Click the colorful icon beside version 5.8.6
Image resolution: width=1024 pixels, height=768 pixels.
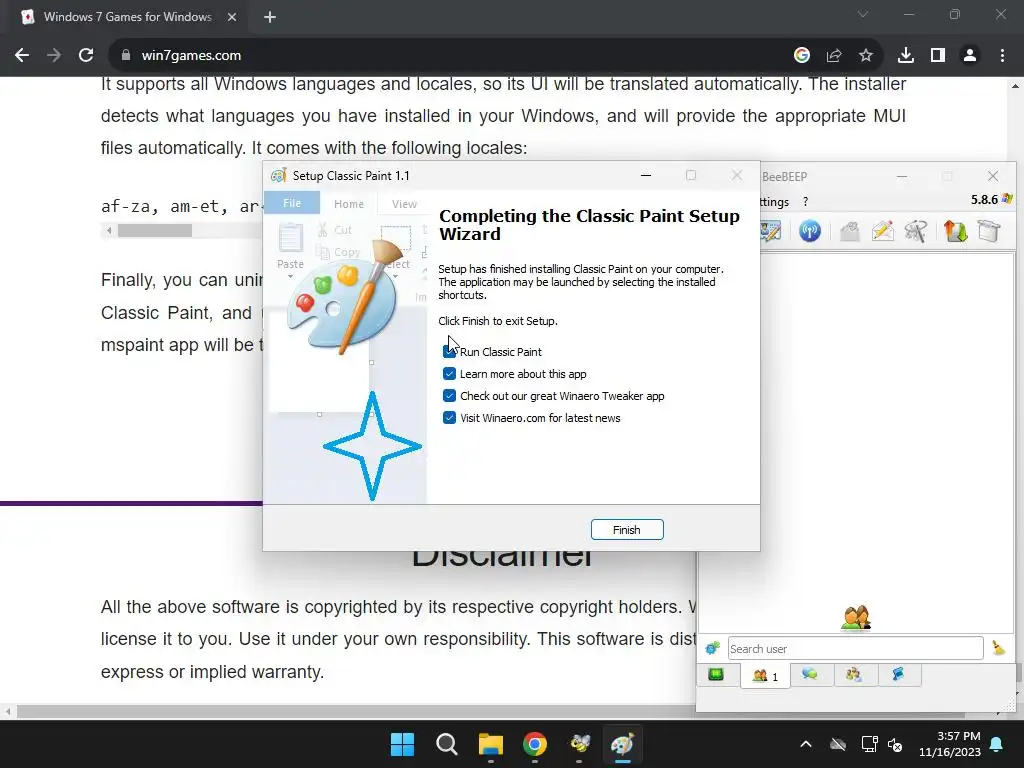pyautogui.click(x=1008, y=199)
